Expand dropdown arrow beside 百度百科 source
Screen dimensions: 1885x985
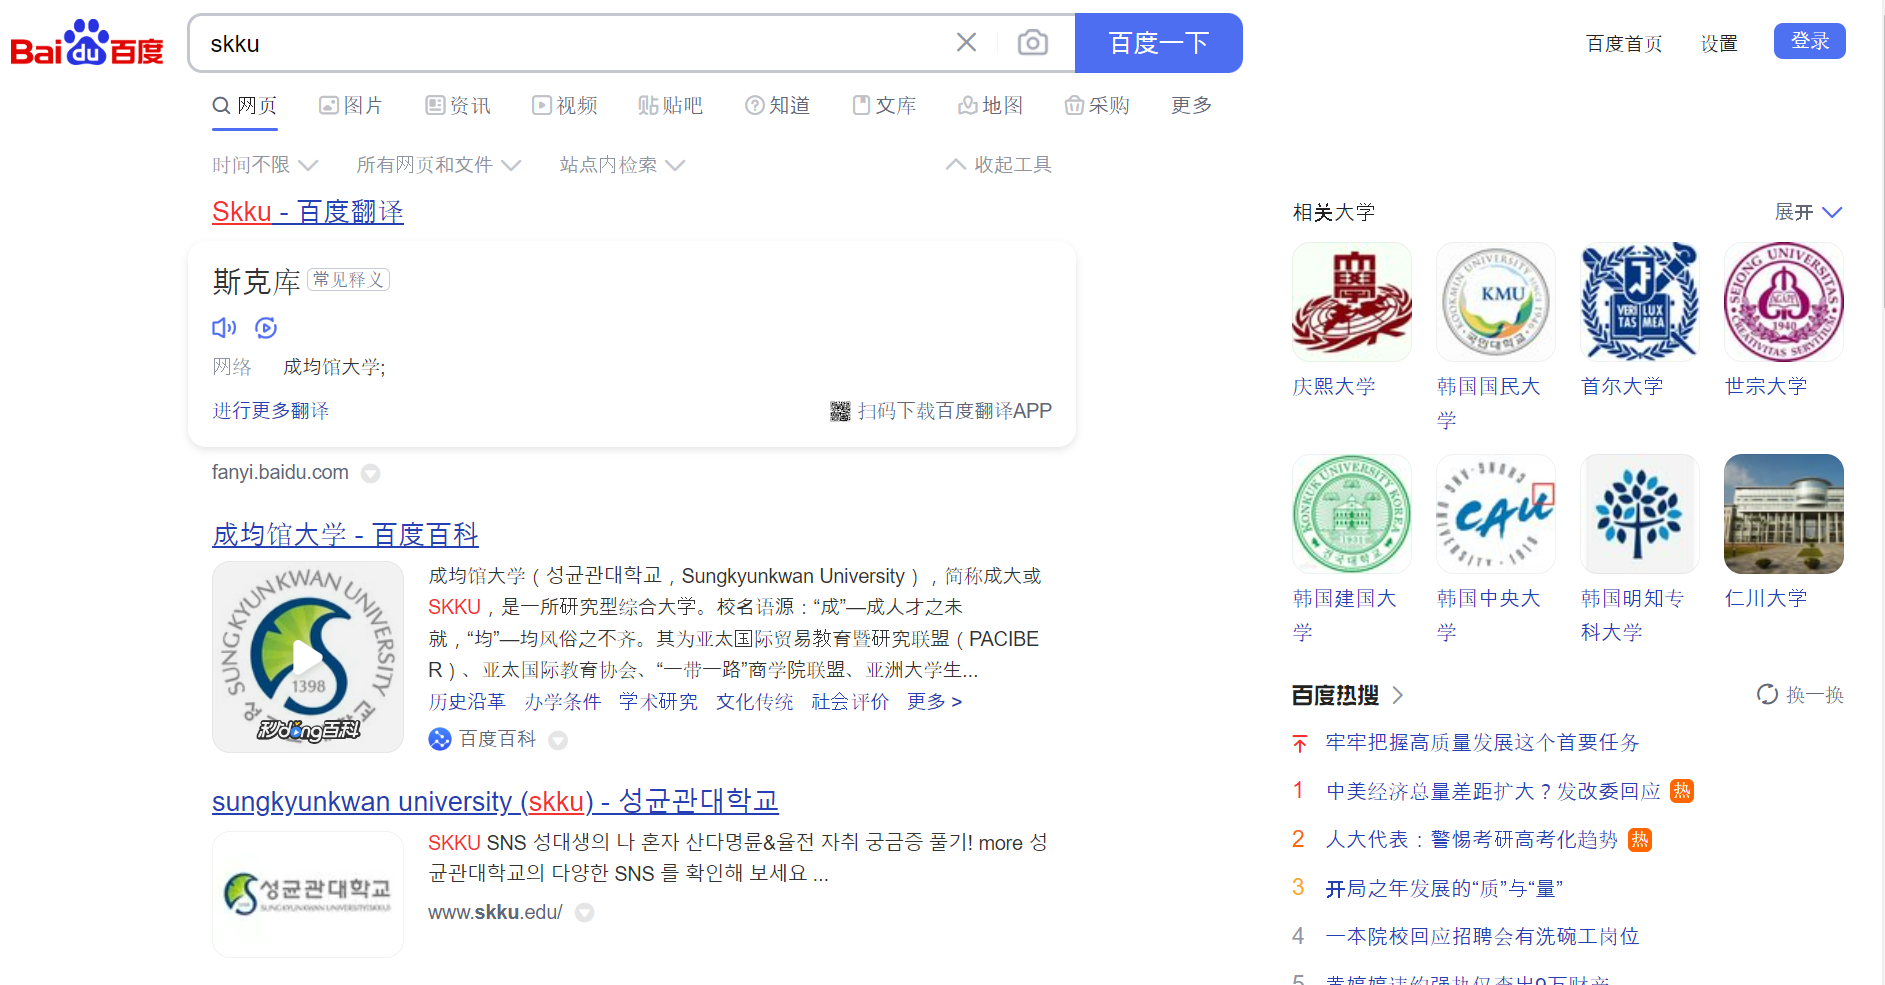558,740
